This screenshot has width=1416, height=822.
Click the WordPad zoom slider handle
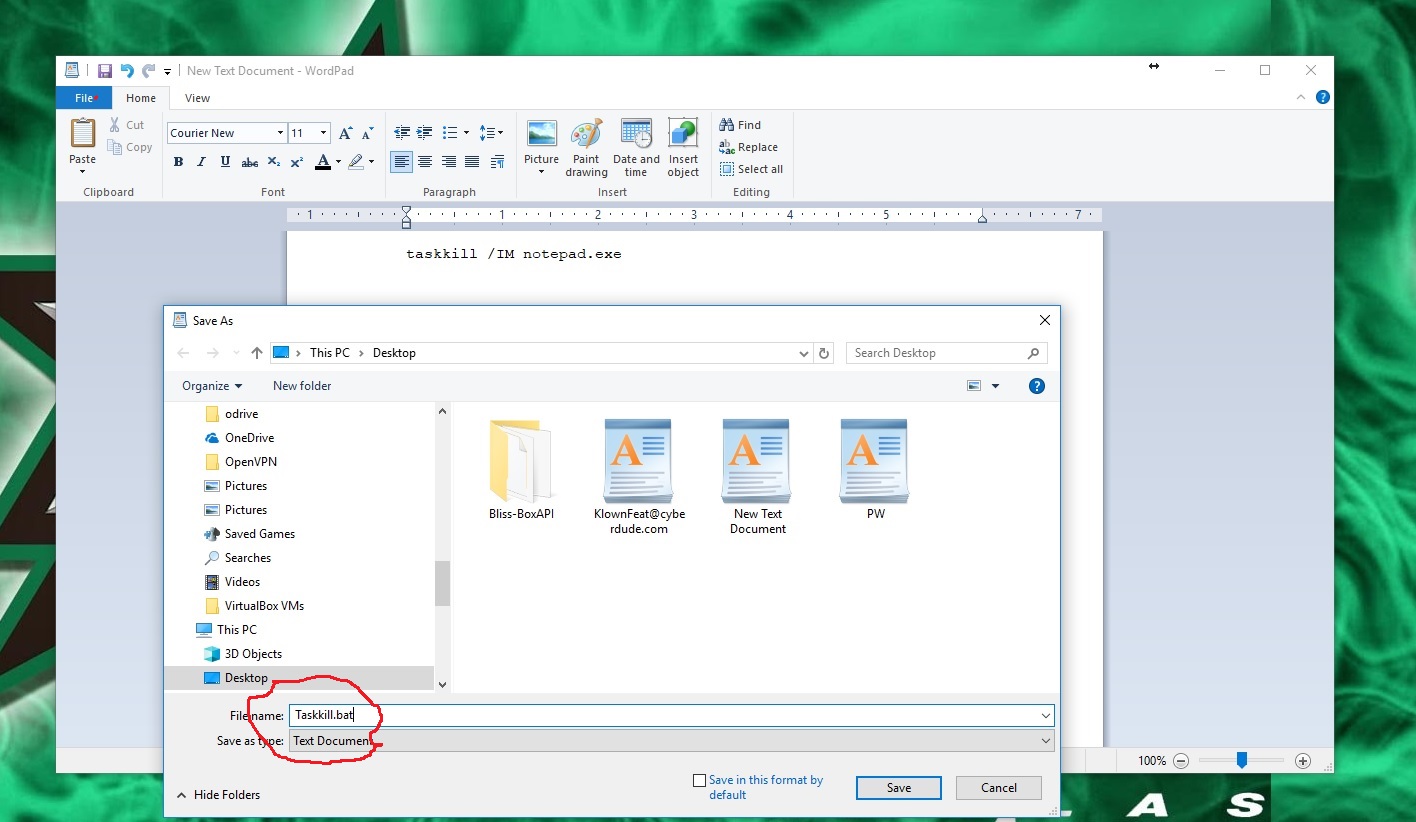(x=1242, y=761)
